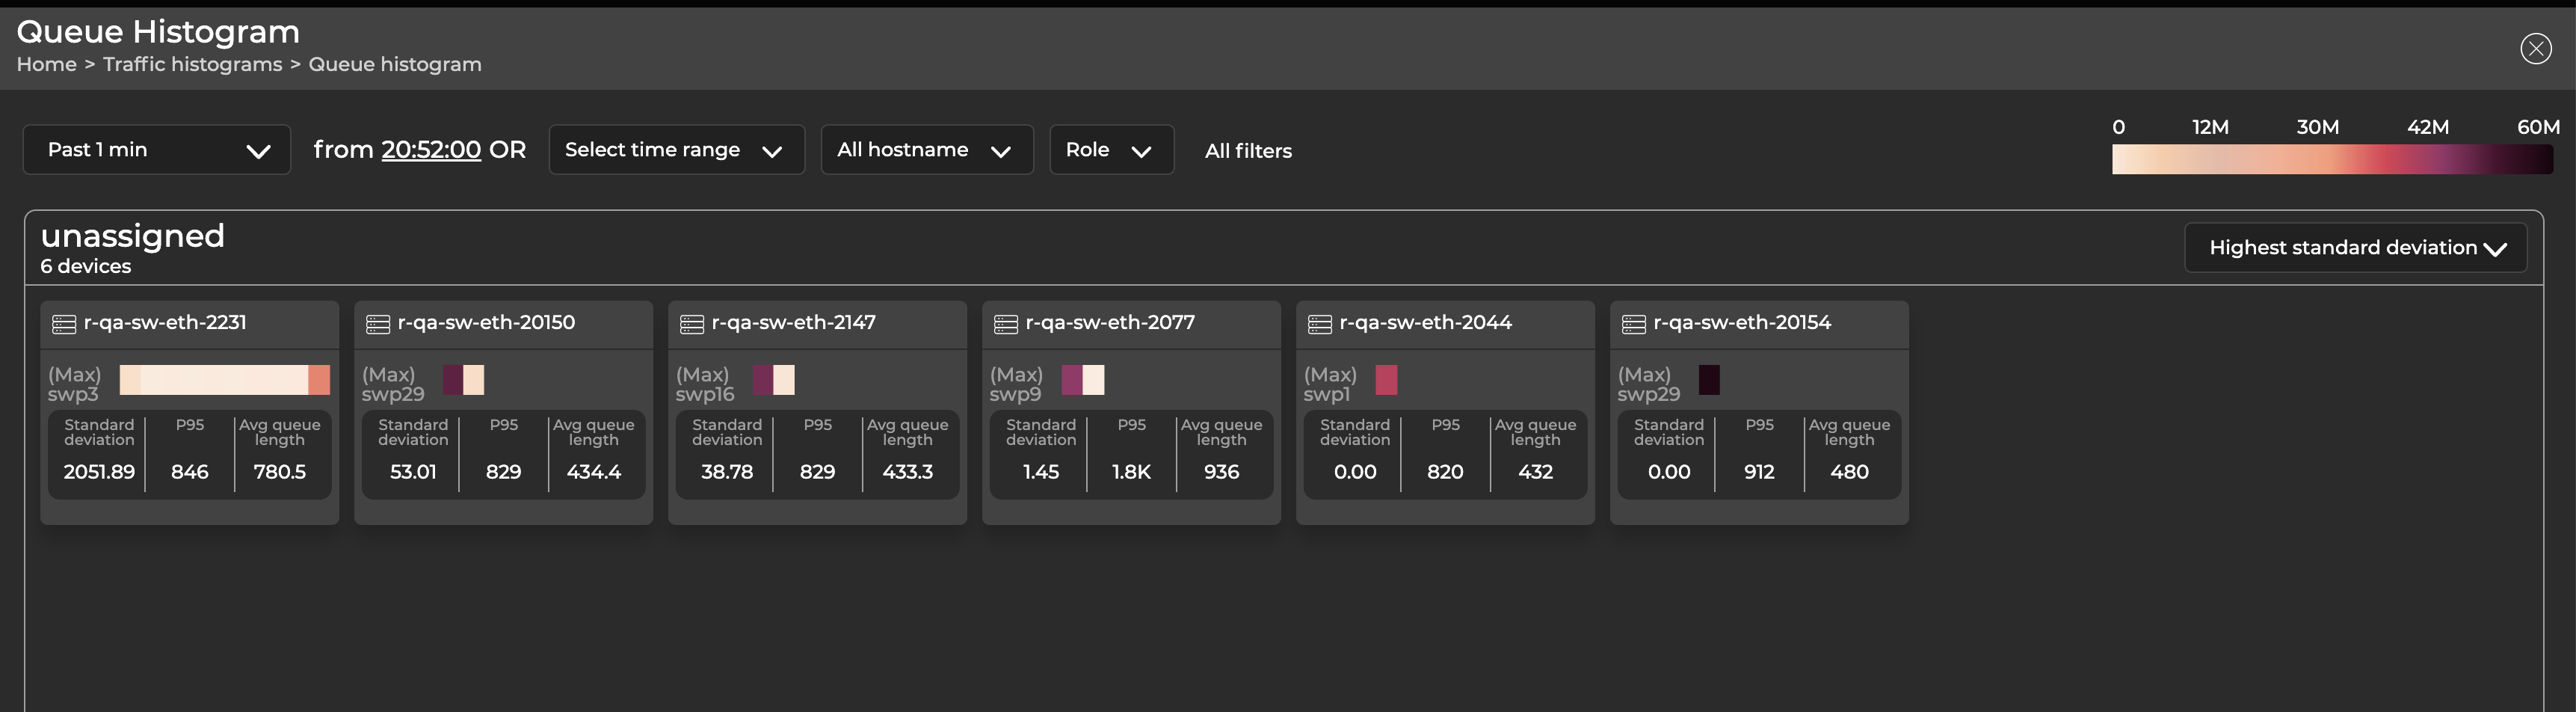Viewport: 2576px width, 712px height.
Task: Click the switch icon on r-qa-sw-eth-2231 card
Action: [63, 322]
